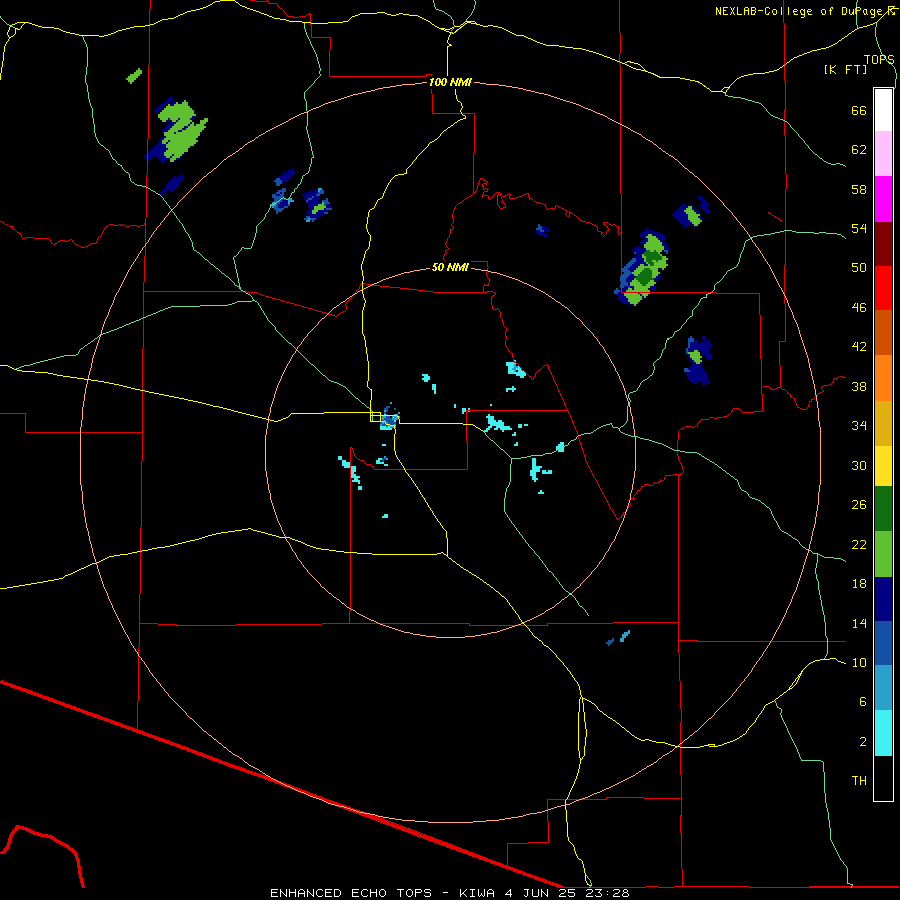This screenshot has height=900, width=900.
Task: Click the "30" scale value
Action: [x=859, y=465]
